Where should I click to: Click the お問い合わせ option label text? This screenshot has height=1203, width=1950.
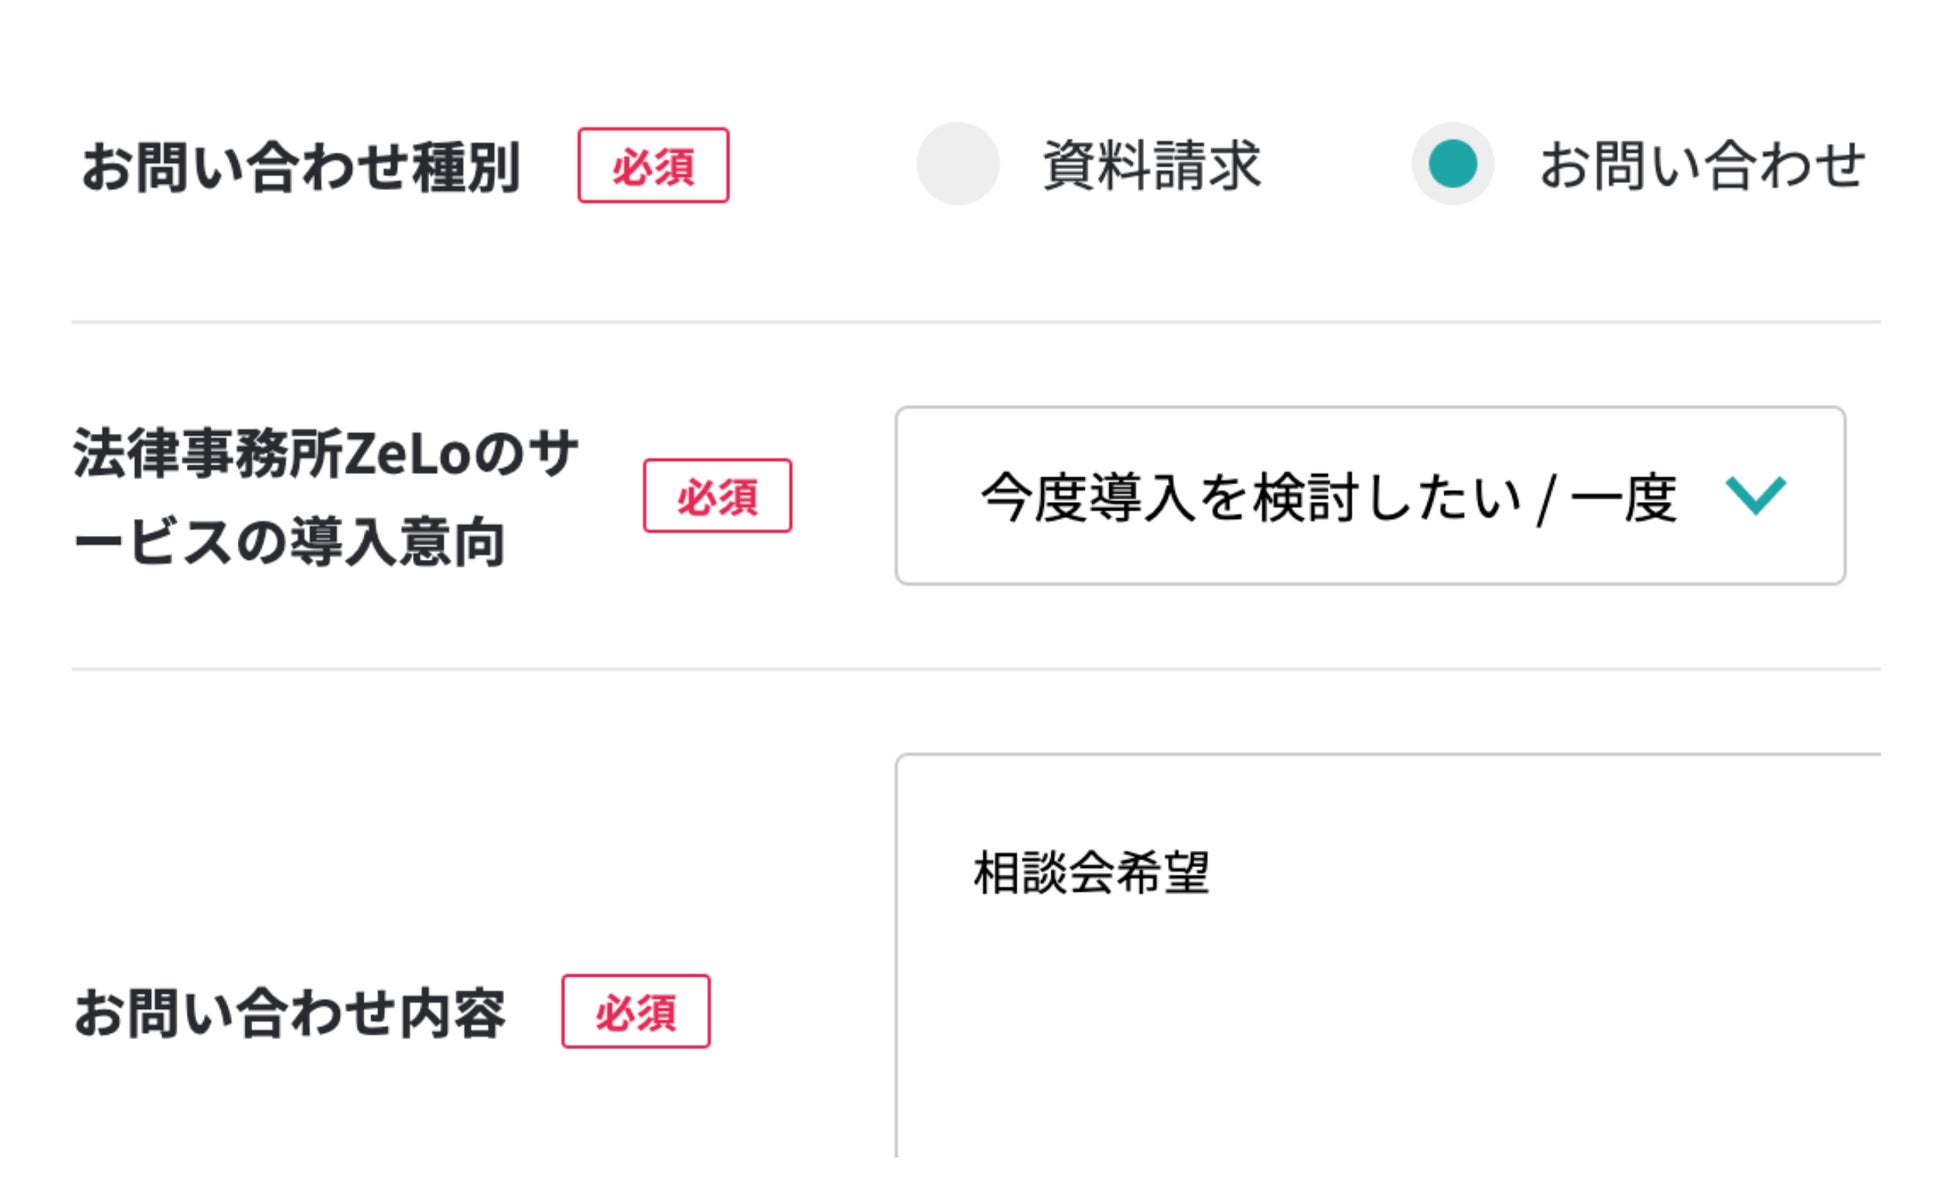[x=1702, y=165]
